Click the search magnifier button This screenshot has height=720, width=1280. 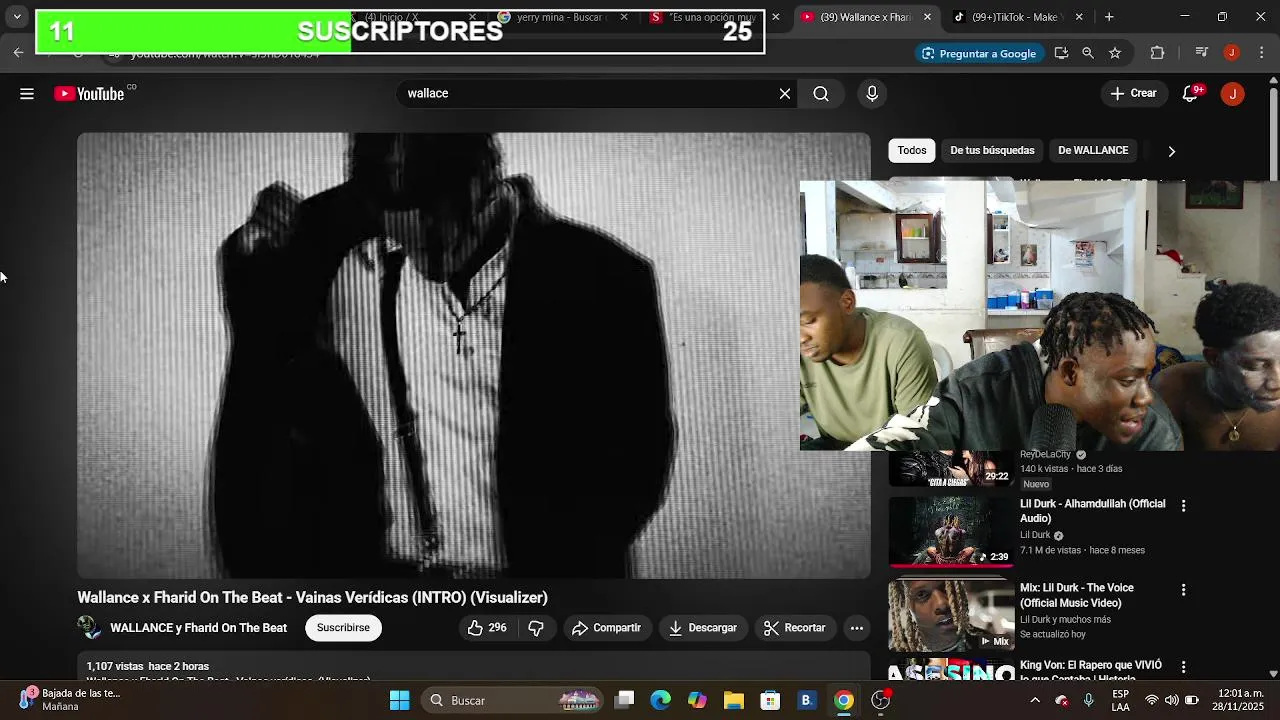coord(821,93)
